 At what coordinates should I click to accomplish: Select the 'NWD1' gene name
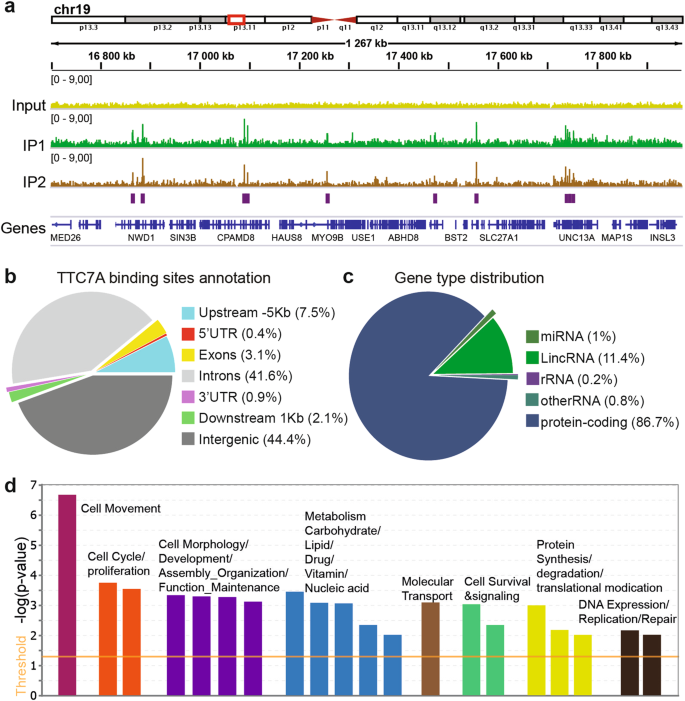coord(141,238)
